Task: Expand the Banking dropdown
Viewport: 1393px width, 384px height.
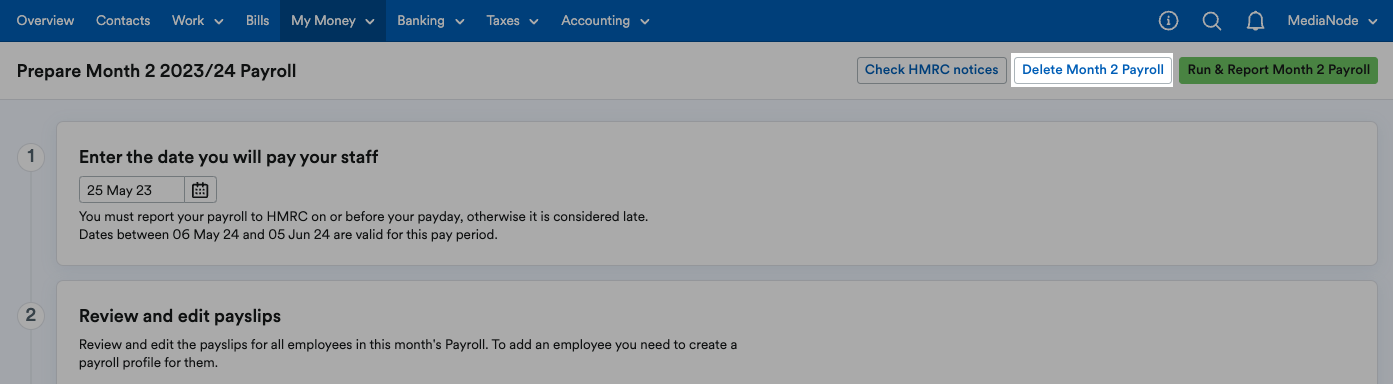Action: coord(431,21)
